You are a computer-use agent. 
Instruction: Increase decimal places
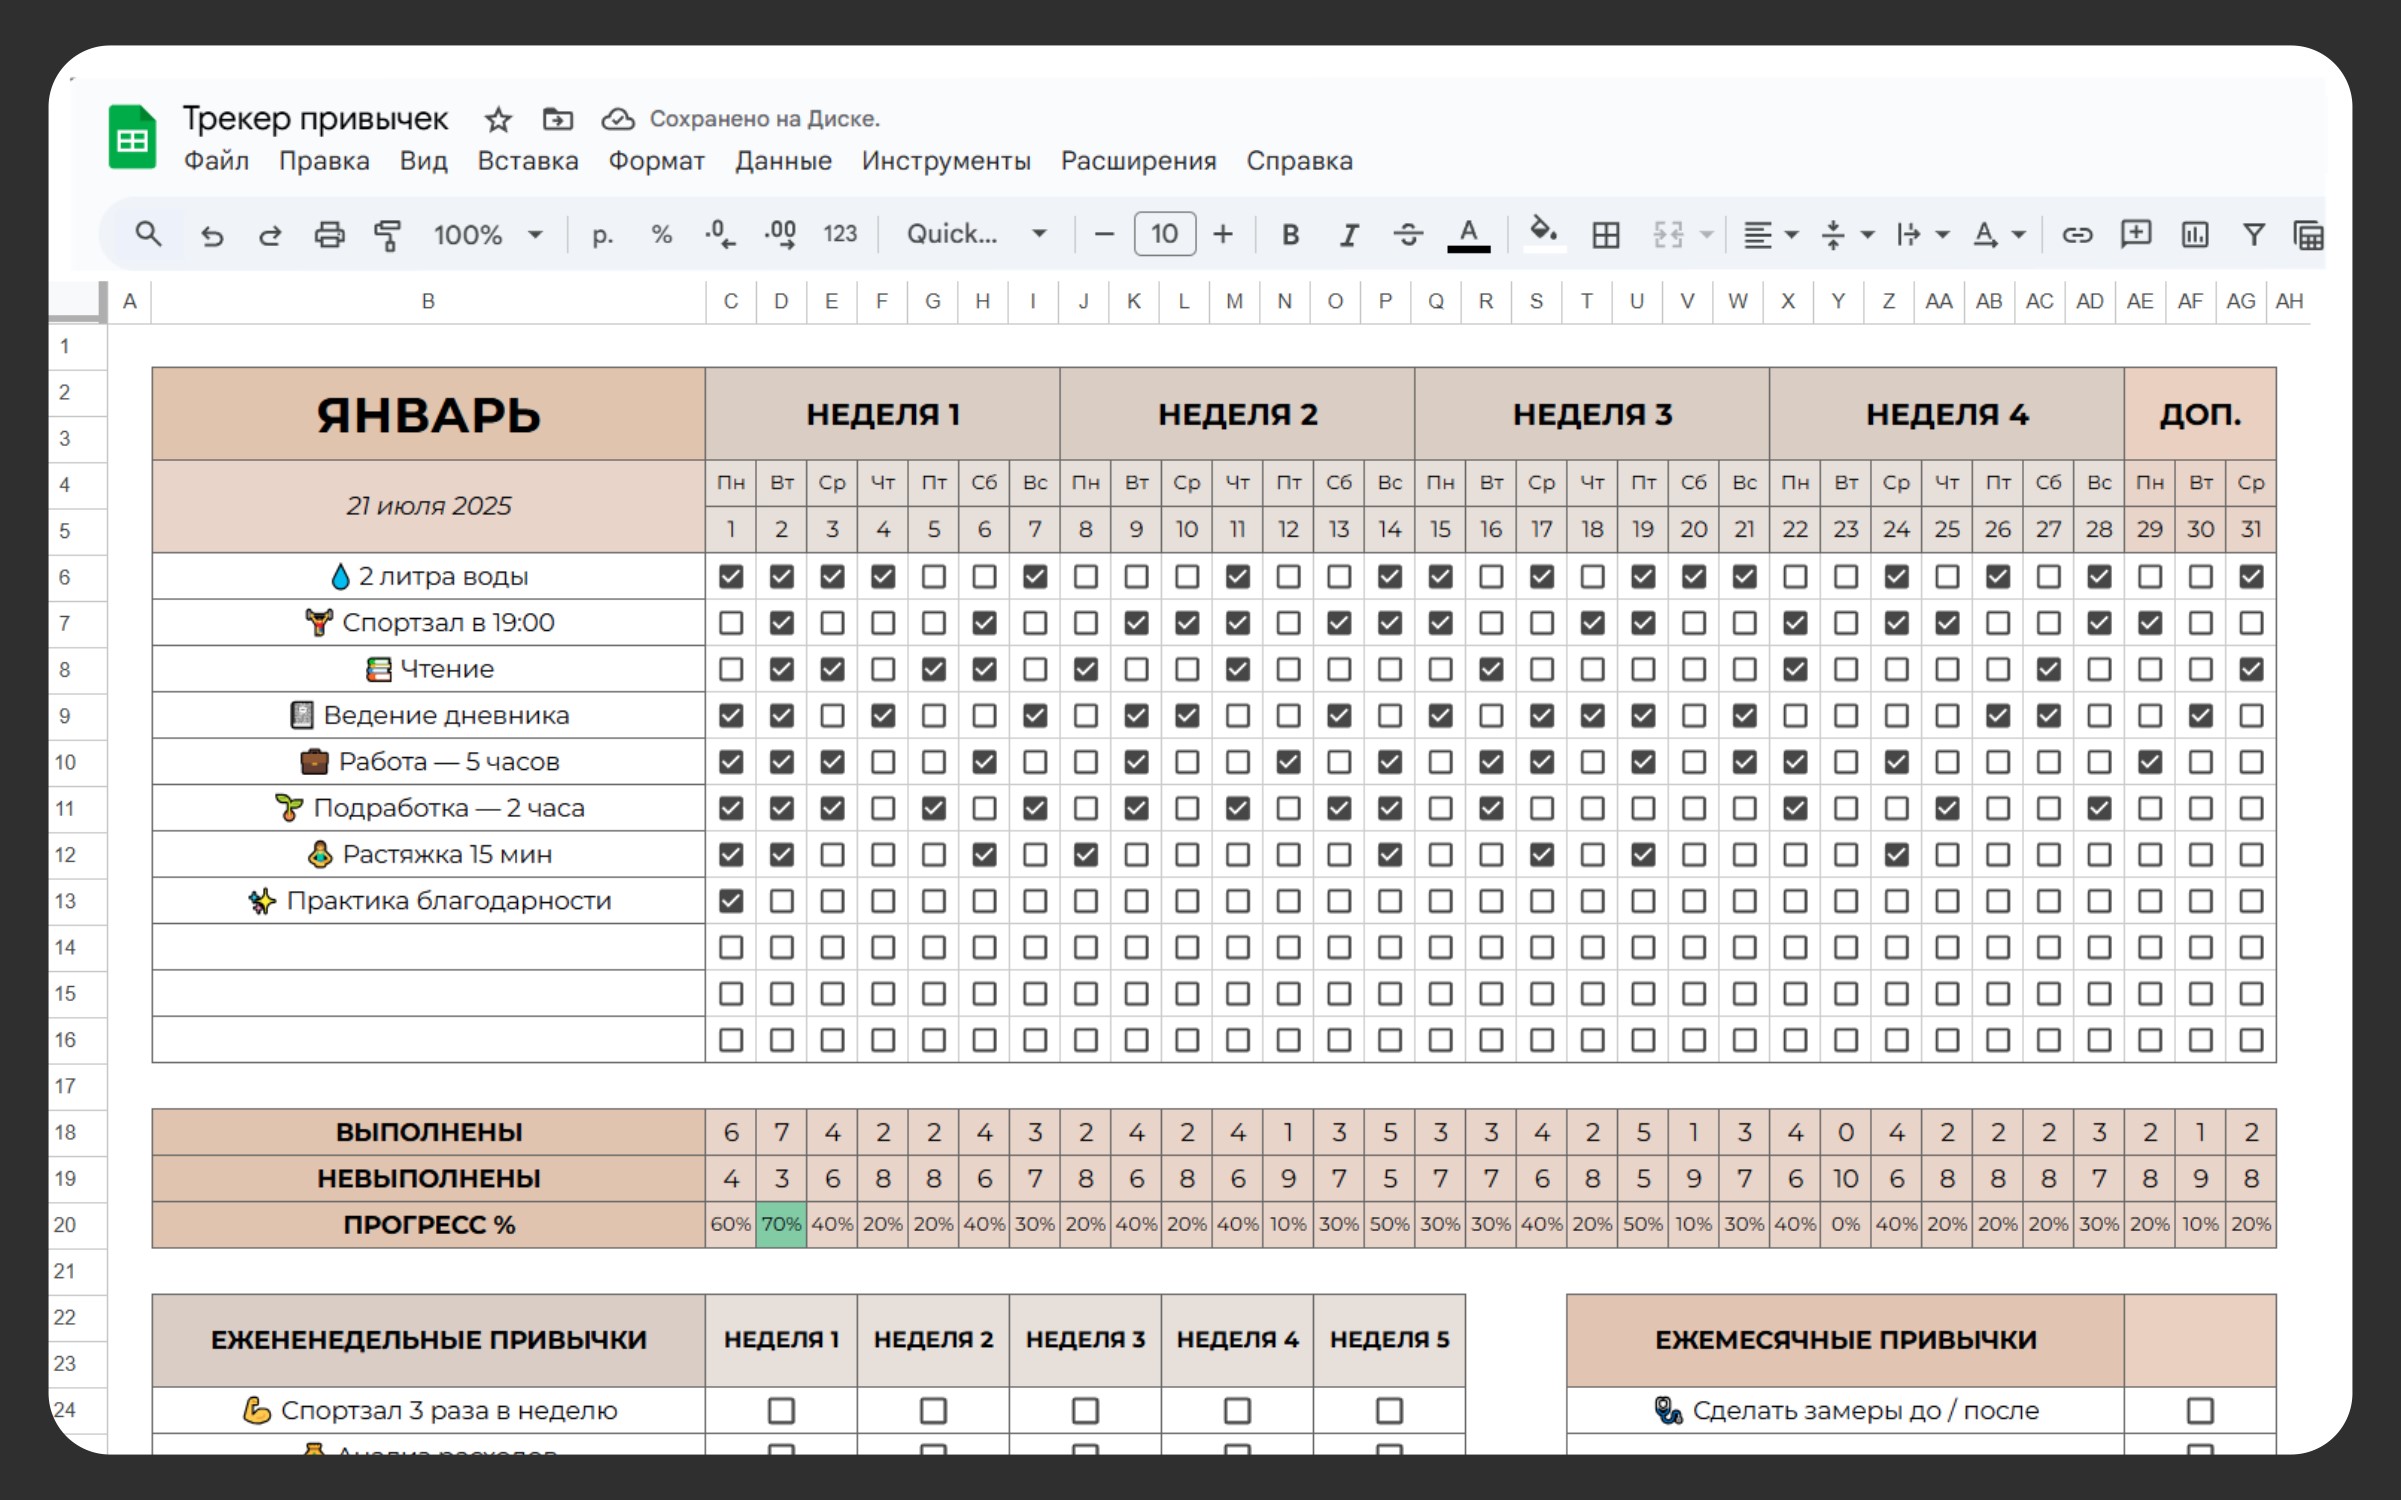pyautogui.click(x=780, y=235)
